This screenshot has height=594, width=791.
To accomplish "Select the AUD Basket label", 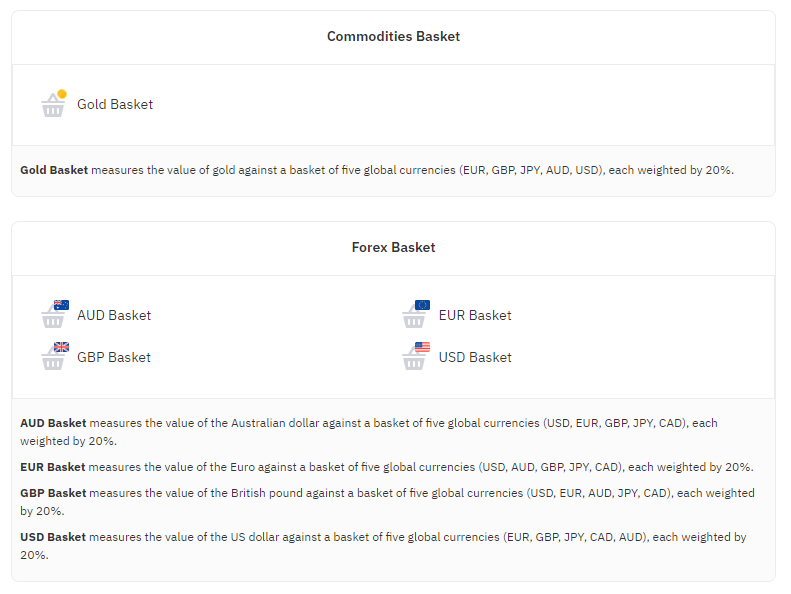I will coord(114,315).
